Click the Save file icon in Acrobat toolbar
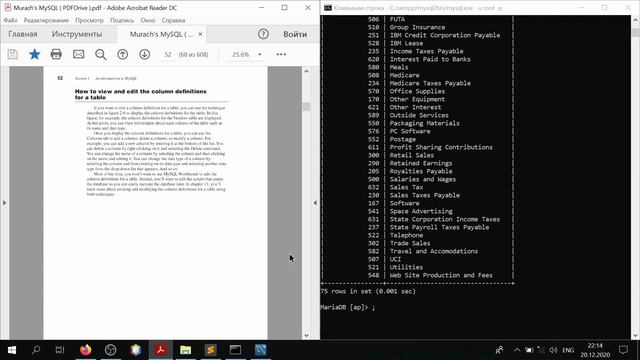640x360 pixels. [x=13, y=54]
